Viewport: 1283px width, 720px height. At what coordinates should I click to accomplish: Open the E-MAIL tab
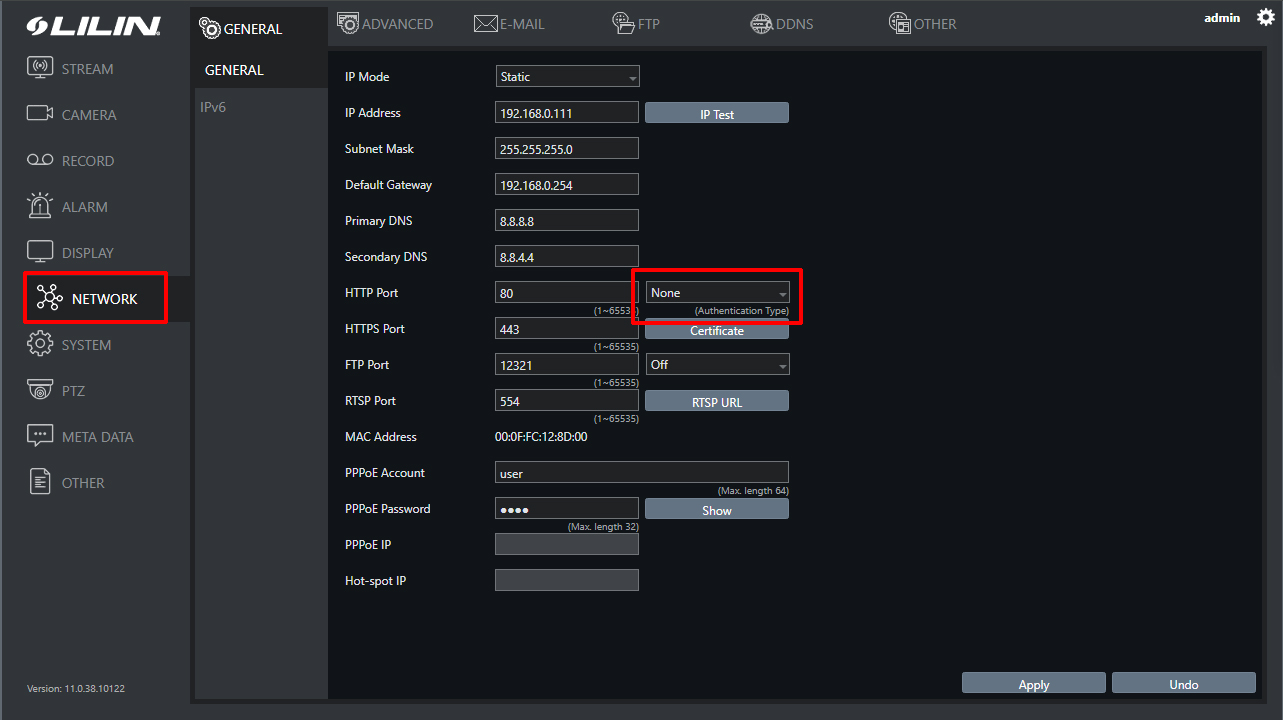coord(509,24)
